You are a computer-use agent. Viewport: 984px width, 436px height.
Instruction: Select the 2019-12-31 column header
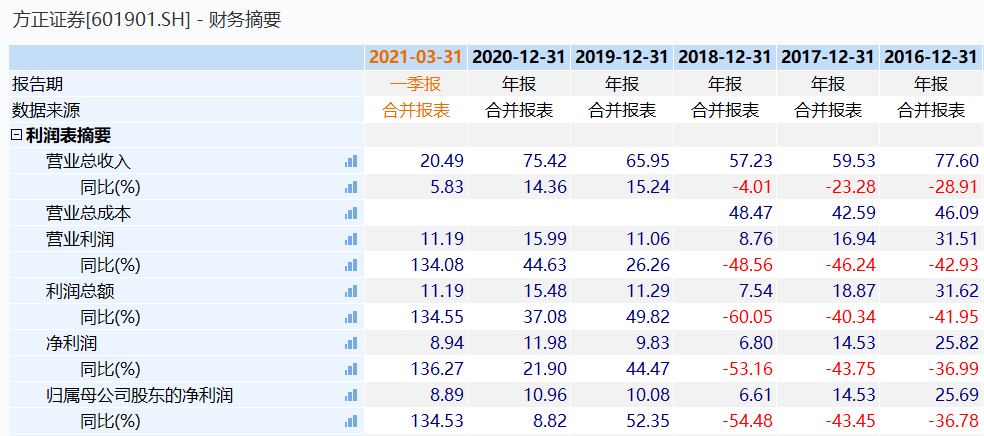point(622,57)
